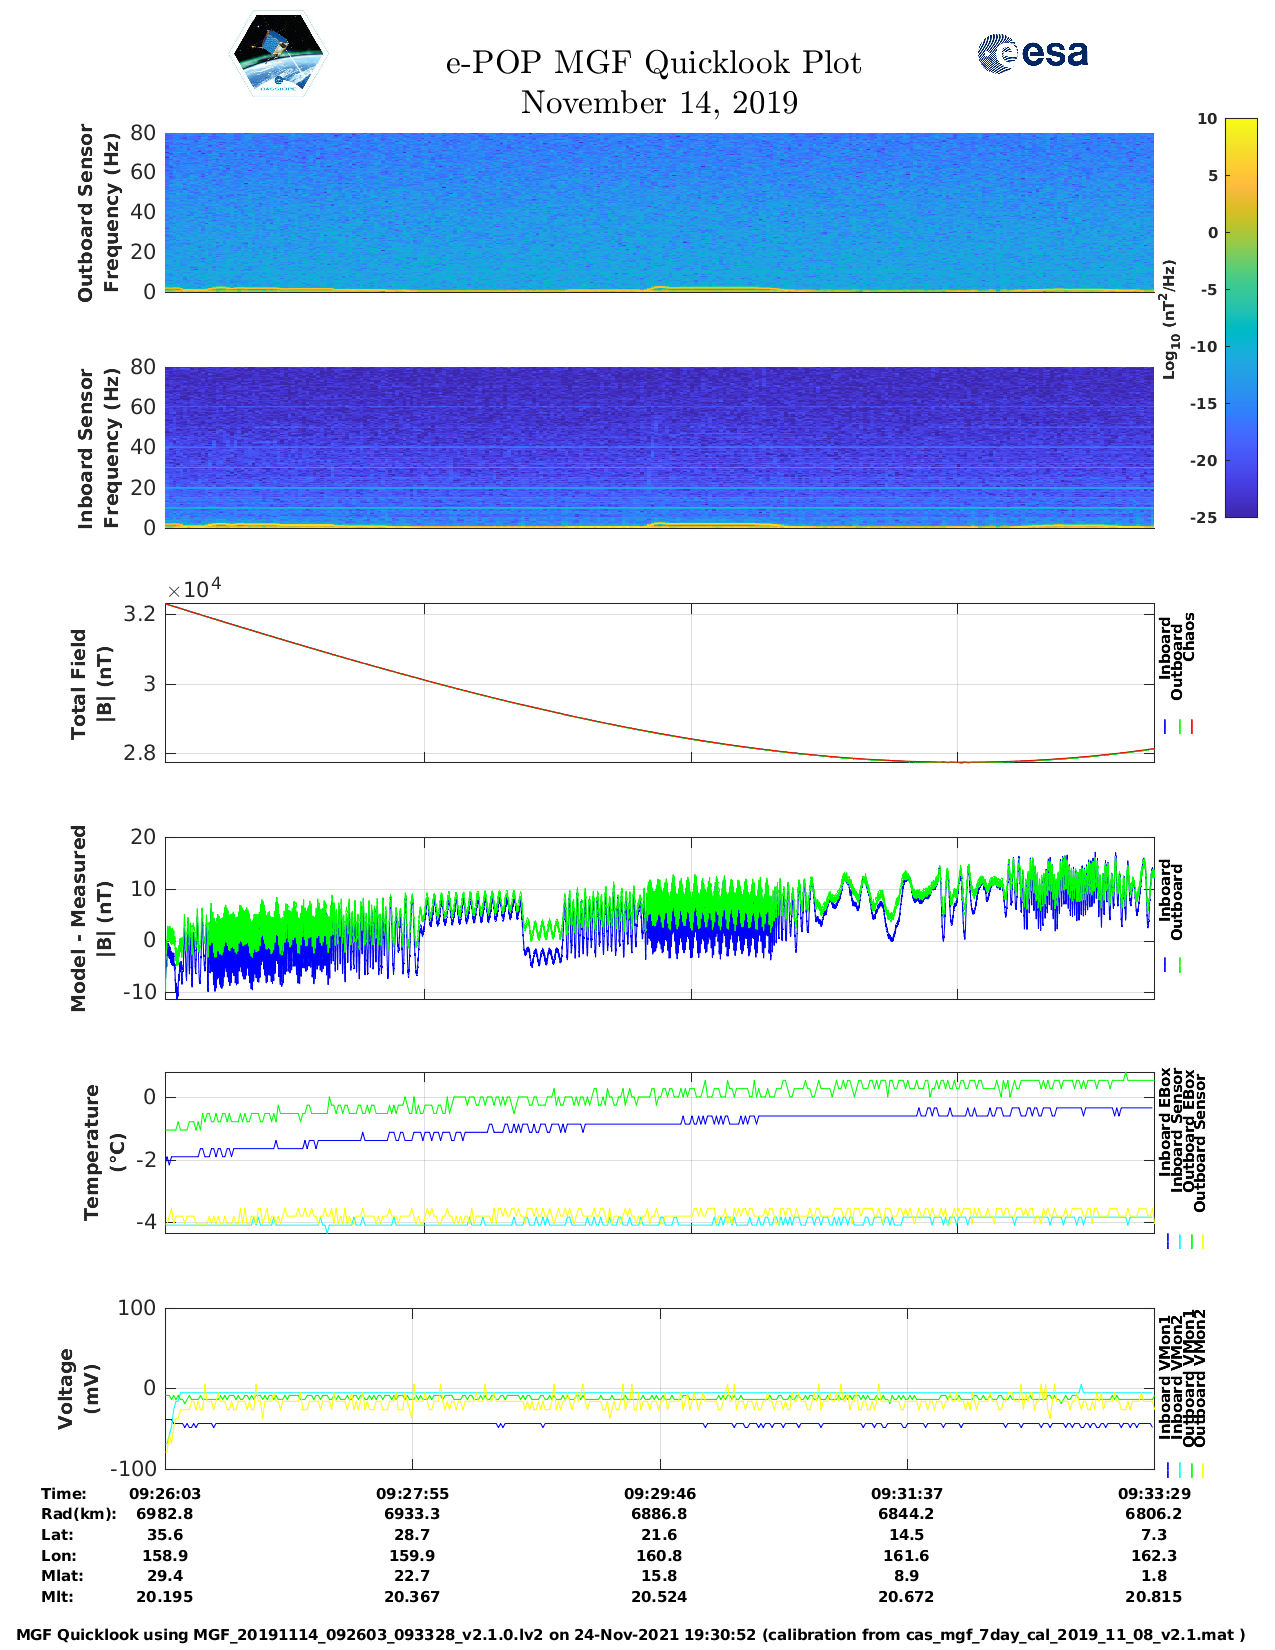Click the Total Field |B| (nT) axis label
This screenshot has width=1275, height=1650.
click(91, 684)
